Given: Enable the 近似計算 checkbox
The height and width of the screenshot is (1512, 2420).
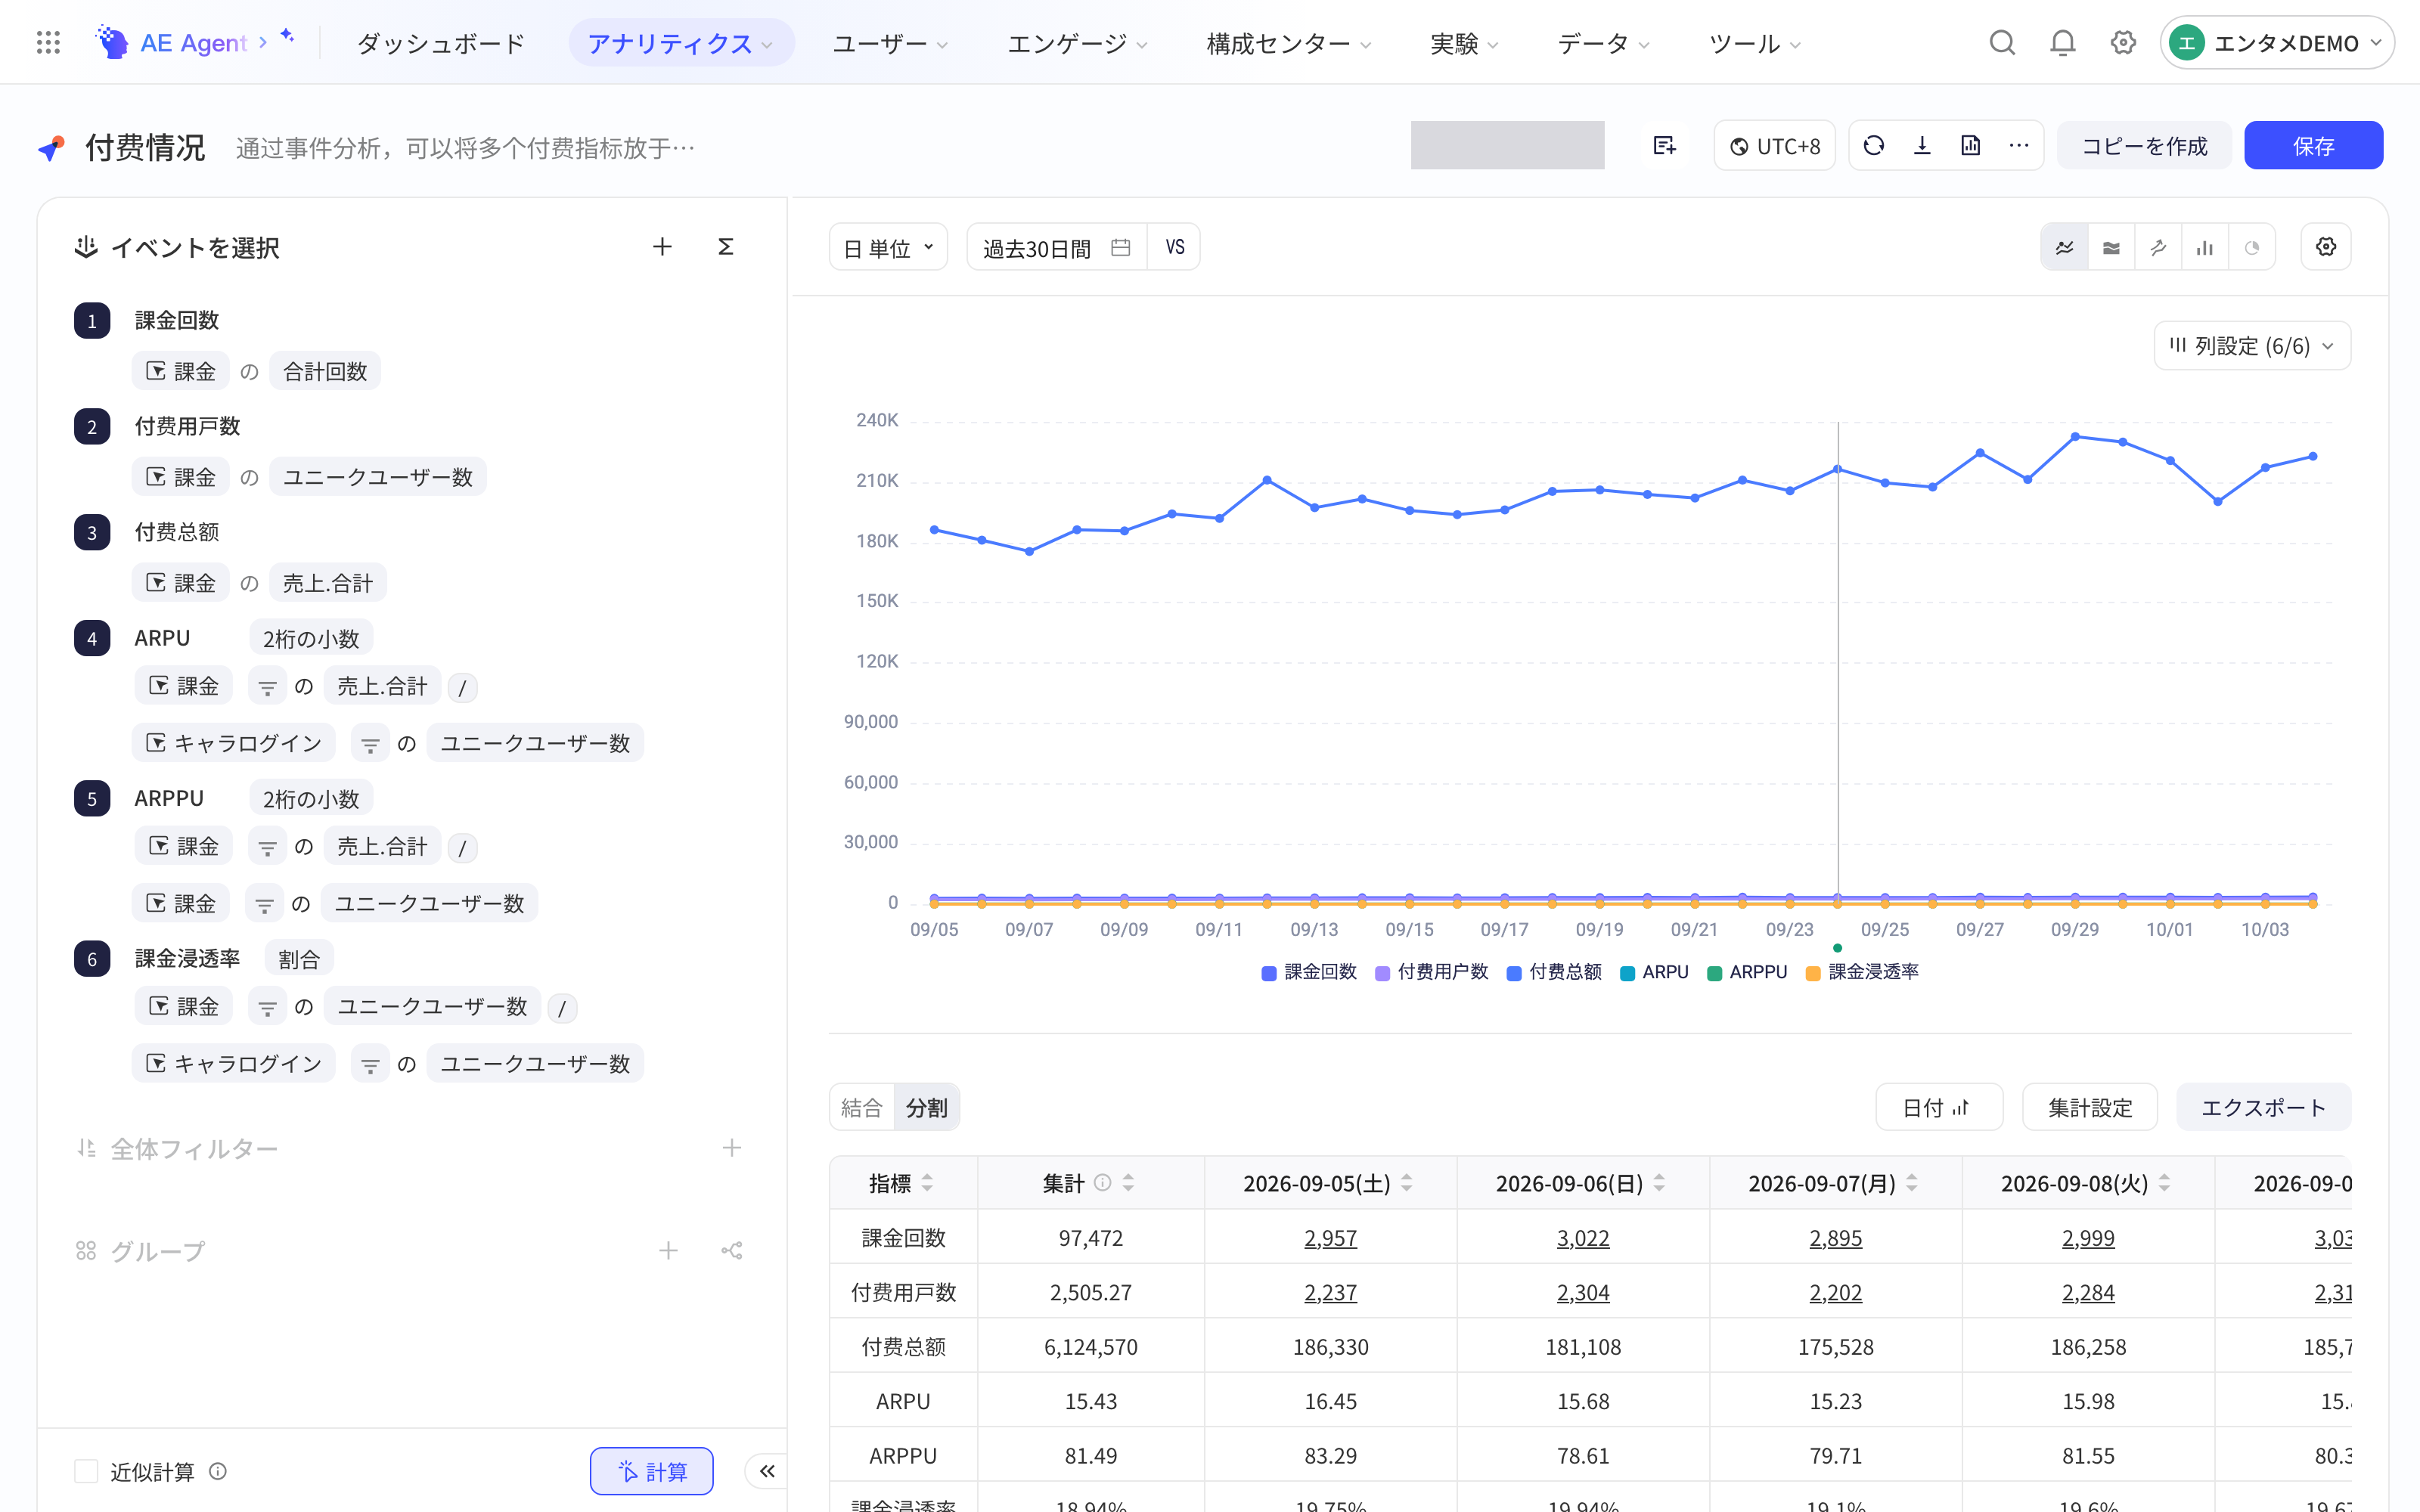Looking at the screenshot, I should [86, 1471].
